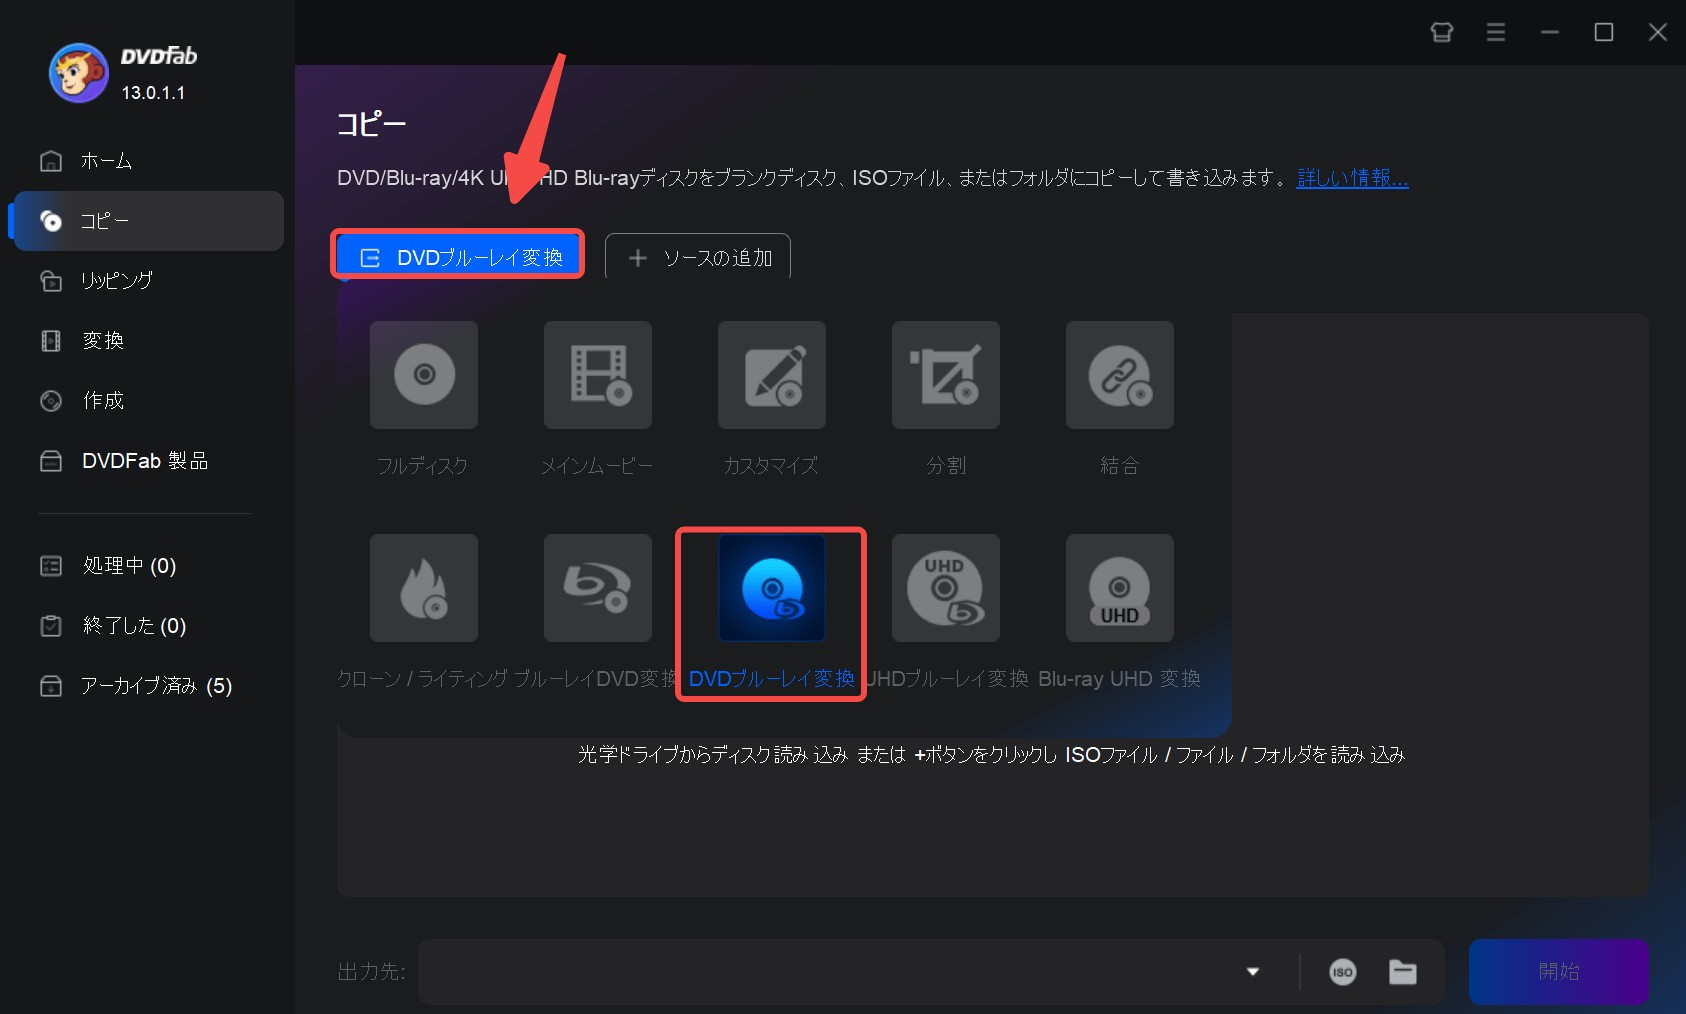Open the hamburger menu in title bar
1686x1014 pixels.
1496,32
